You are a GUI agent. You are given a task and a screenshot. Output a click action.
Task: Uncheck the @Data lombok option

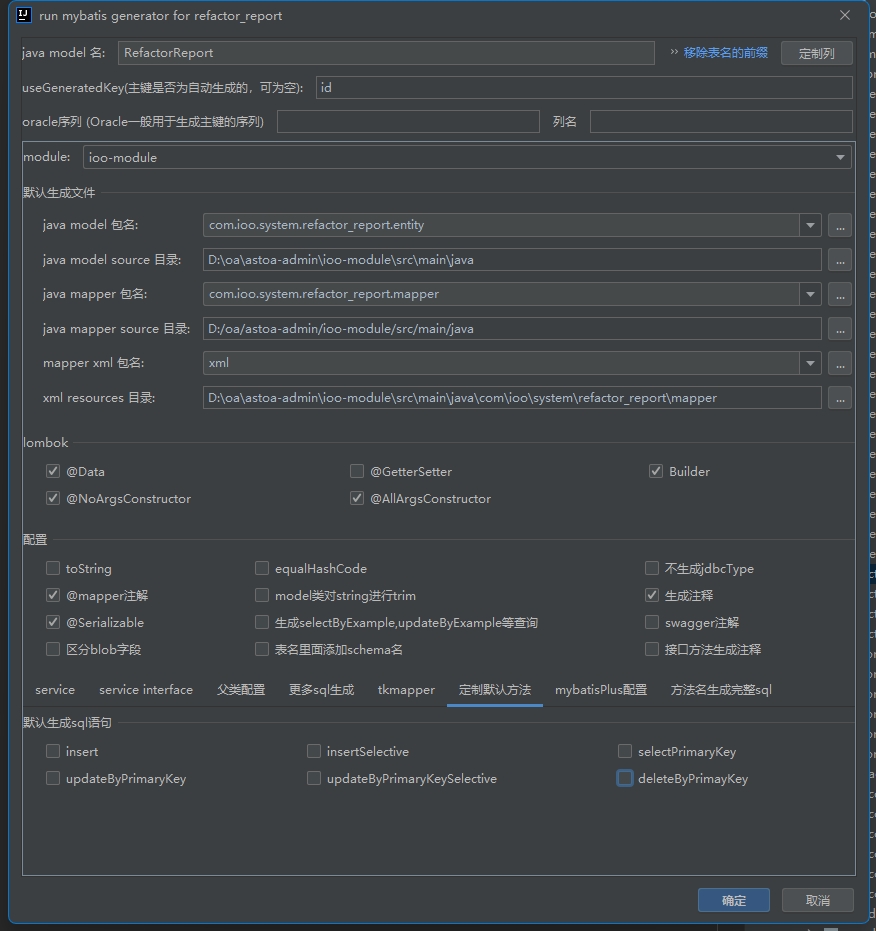point(53,471)
